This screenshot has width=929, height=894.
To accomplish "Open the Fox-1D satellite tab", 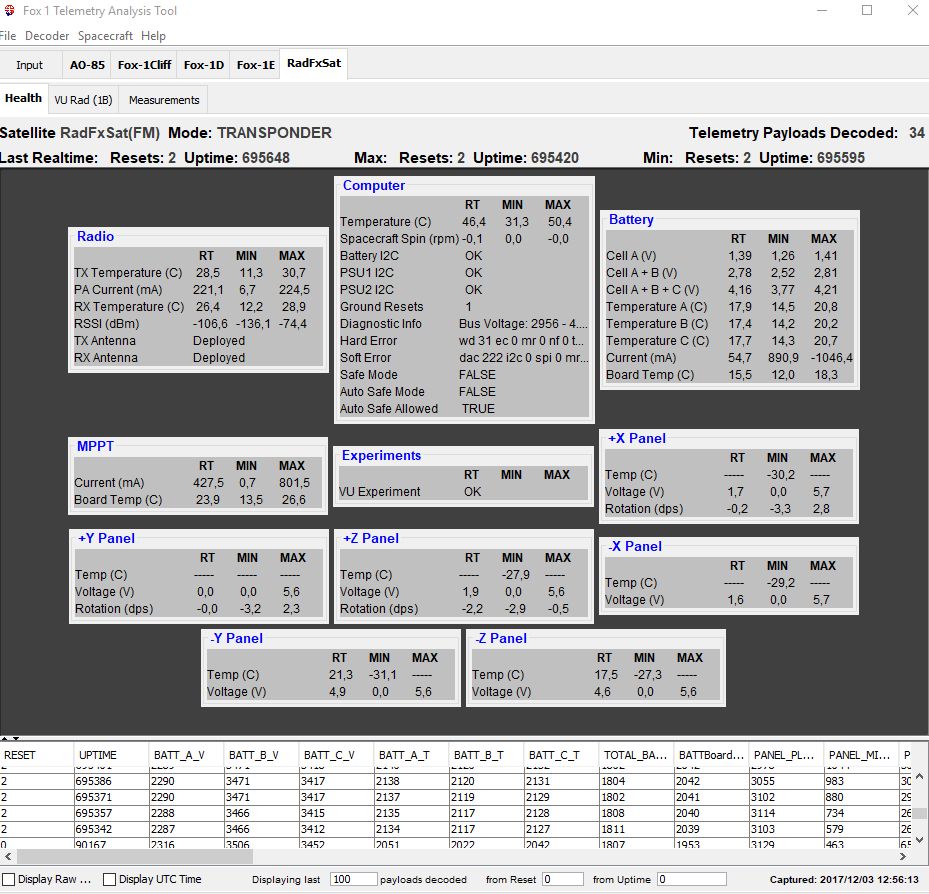I will click(203, 65).
